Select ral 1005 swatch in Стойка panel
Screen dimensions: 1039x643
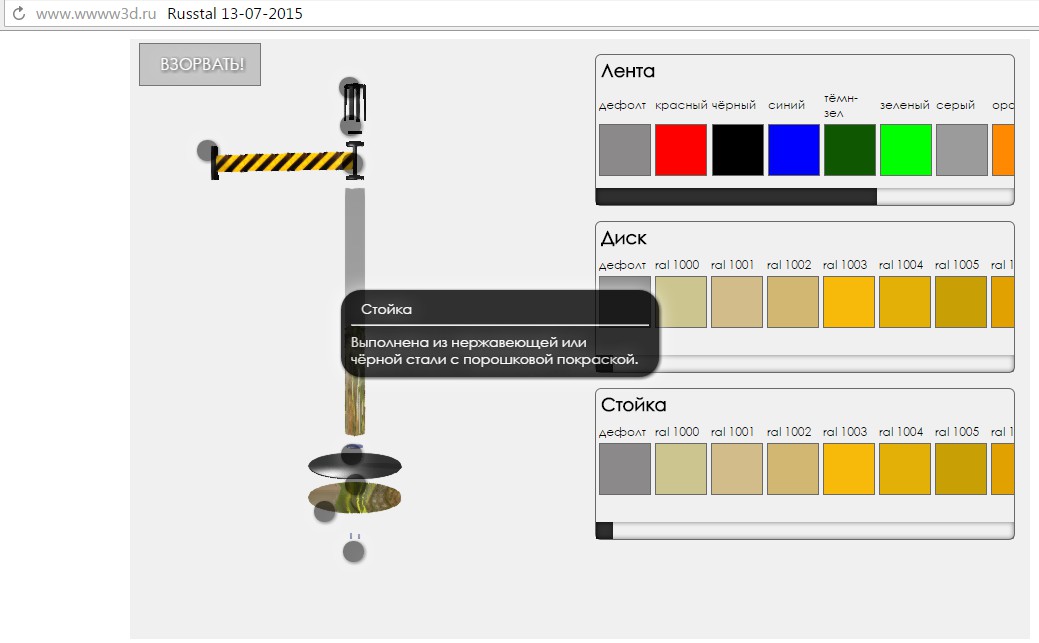tap(961, 469)
